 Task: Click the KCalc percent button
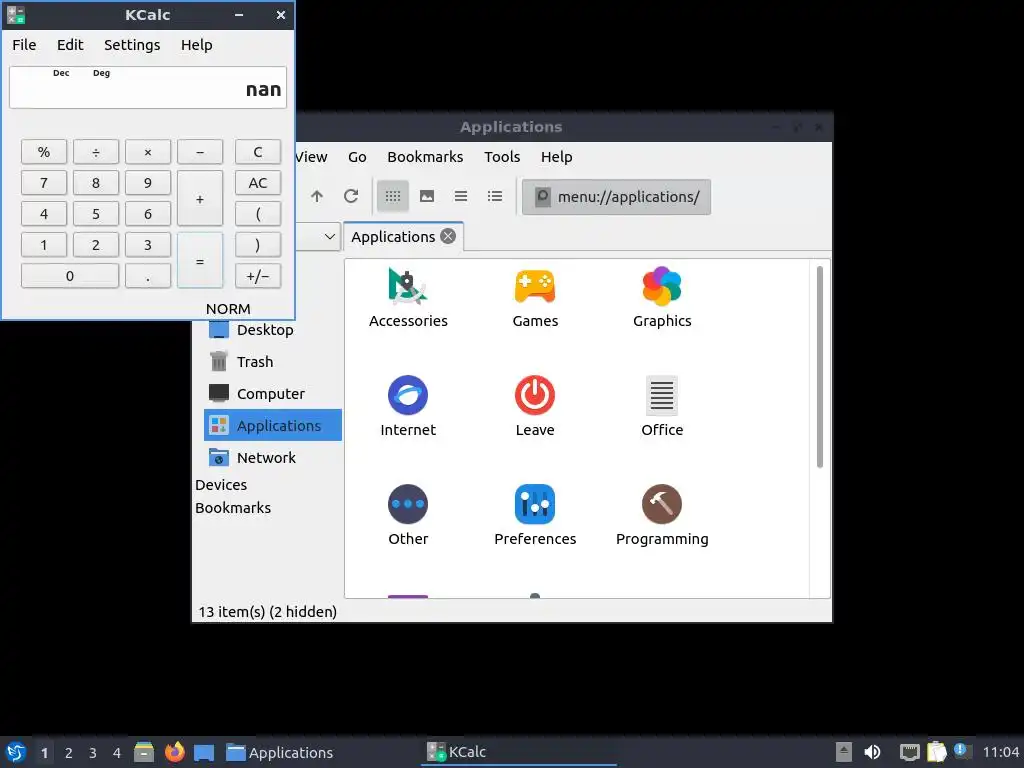(44, 152)
